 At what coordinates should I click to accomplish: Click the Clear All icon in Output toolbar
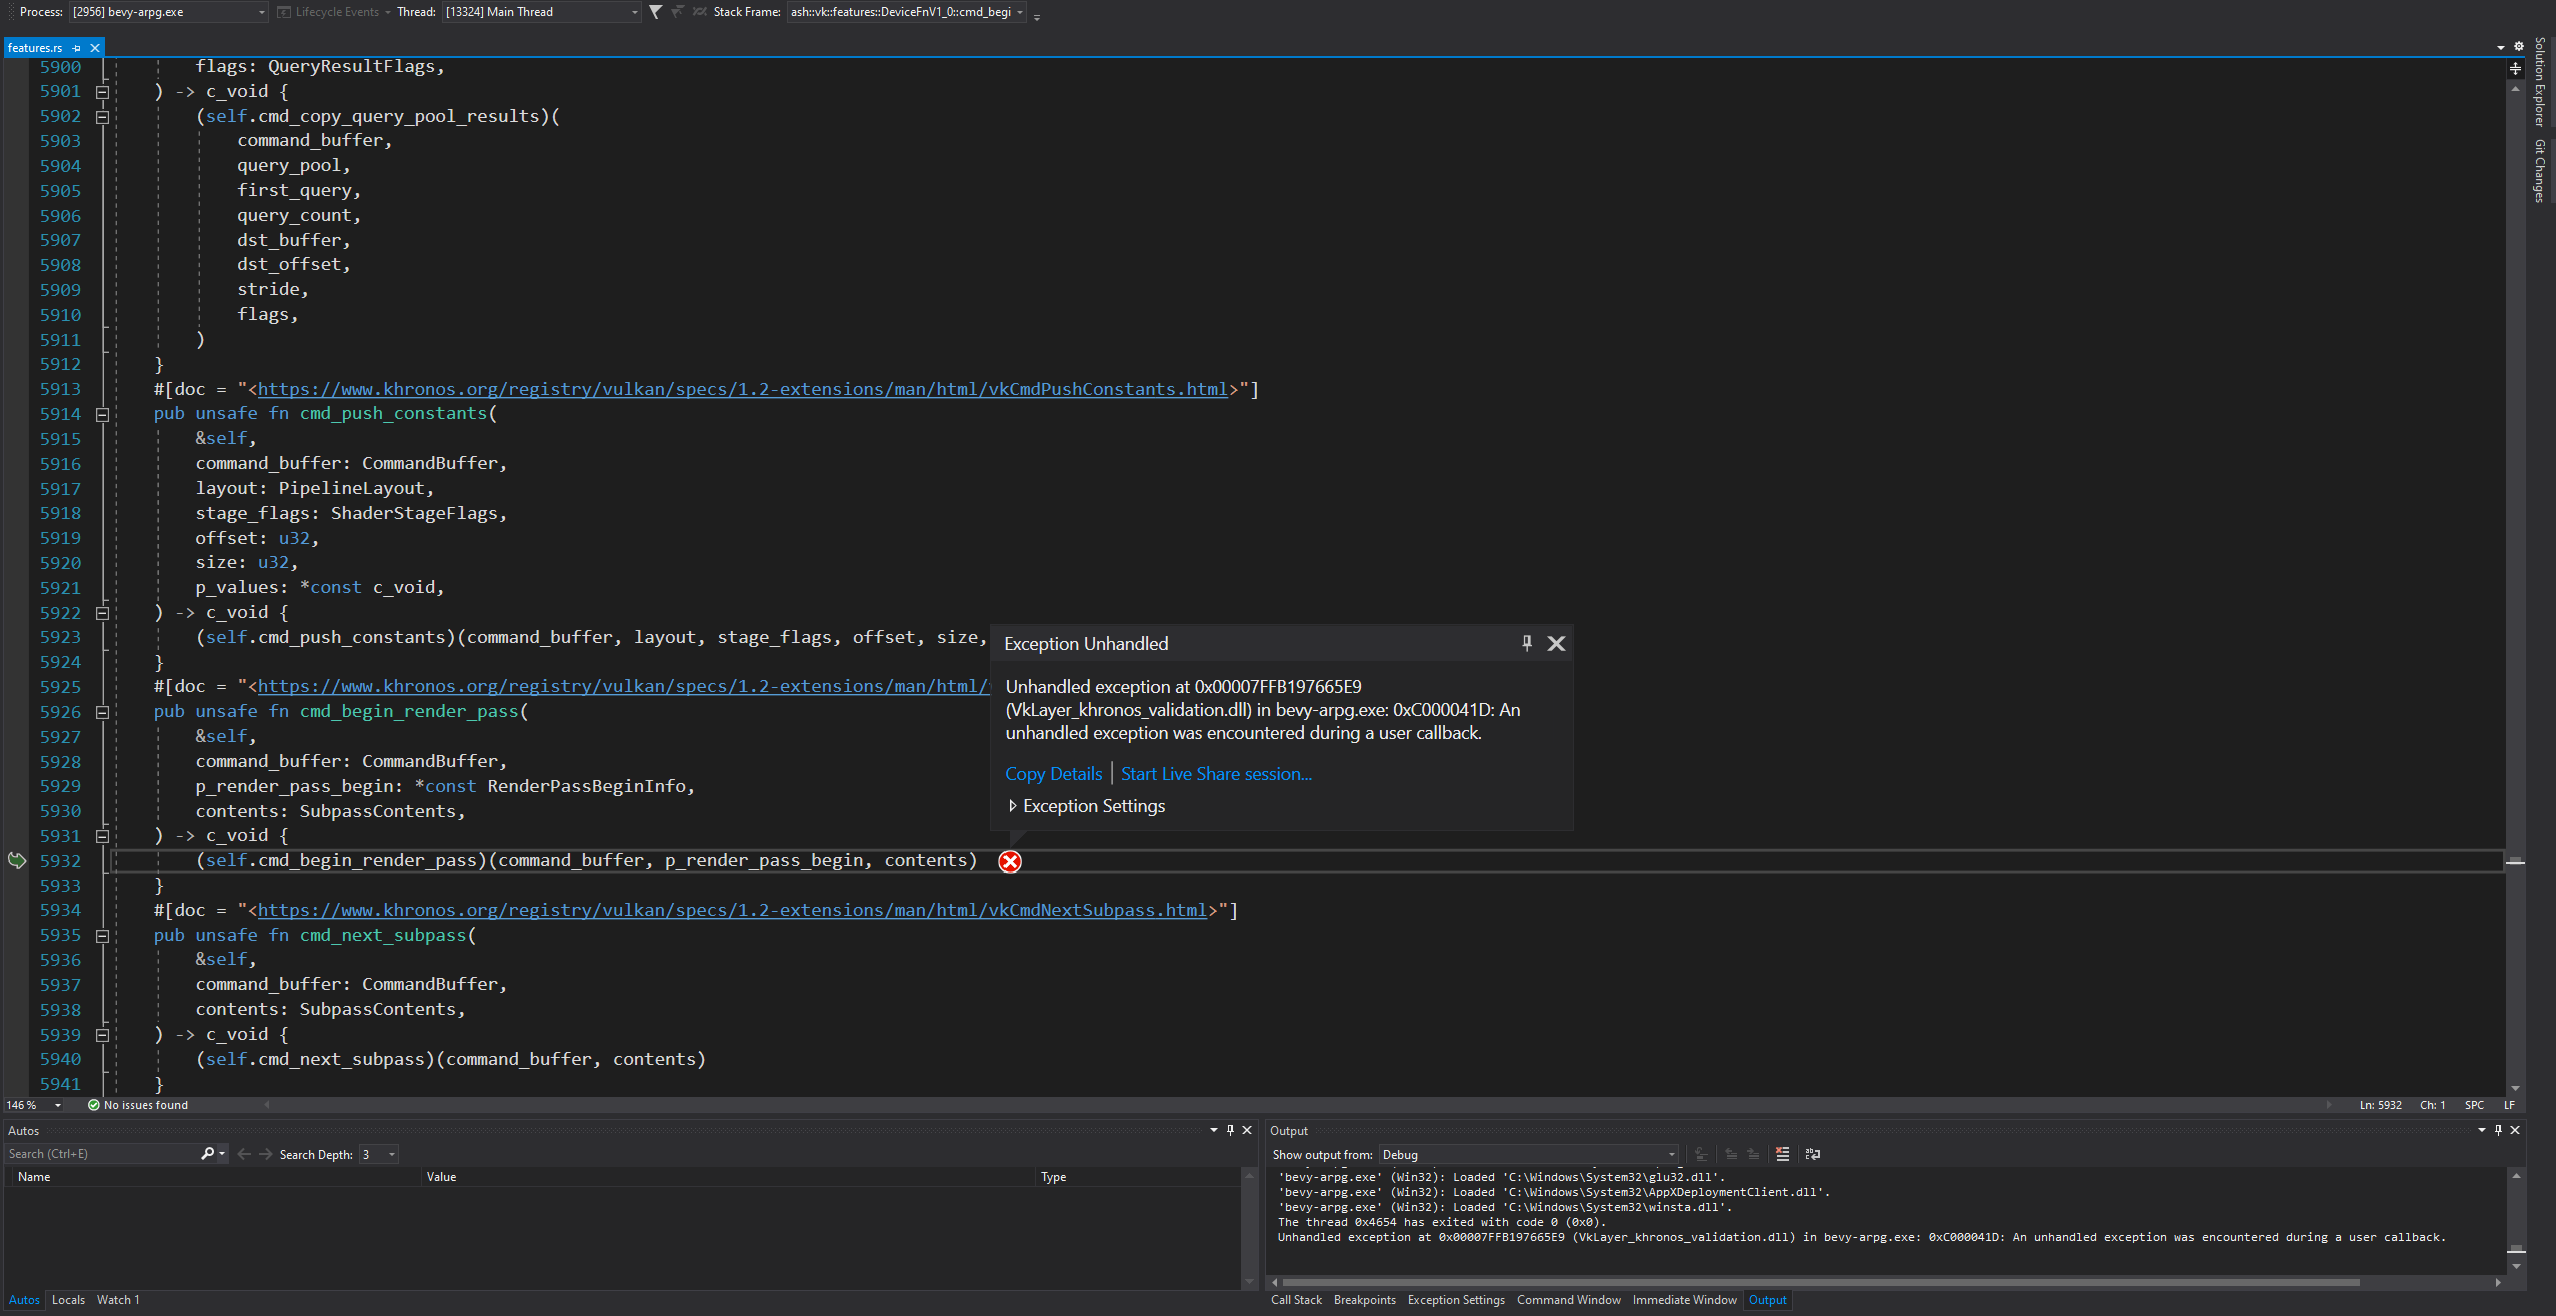[1783, 1154]
